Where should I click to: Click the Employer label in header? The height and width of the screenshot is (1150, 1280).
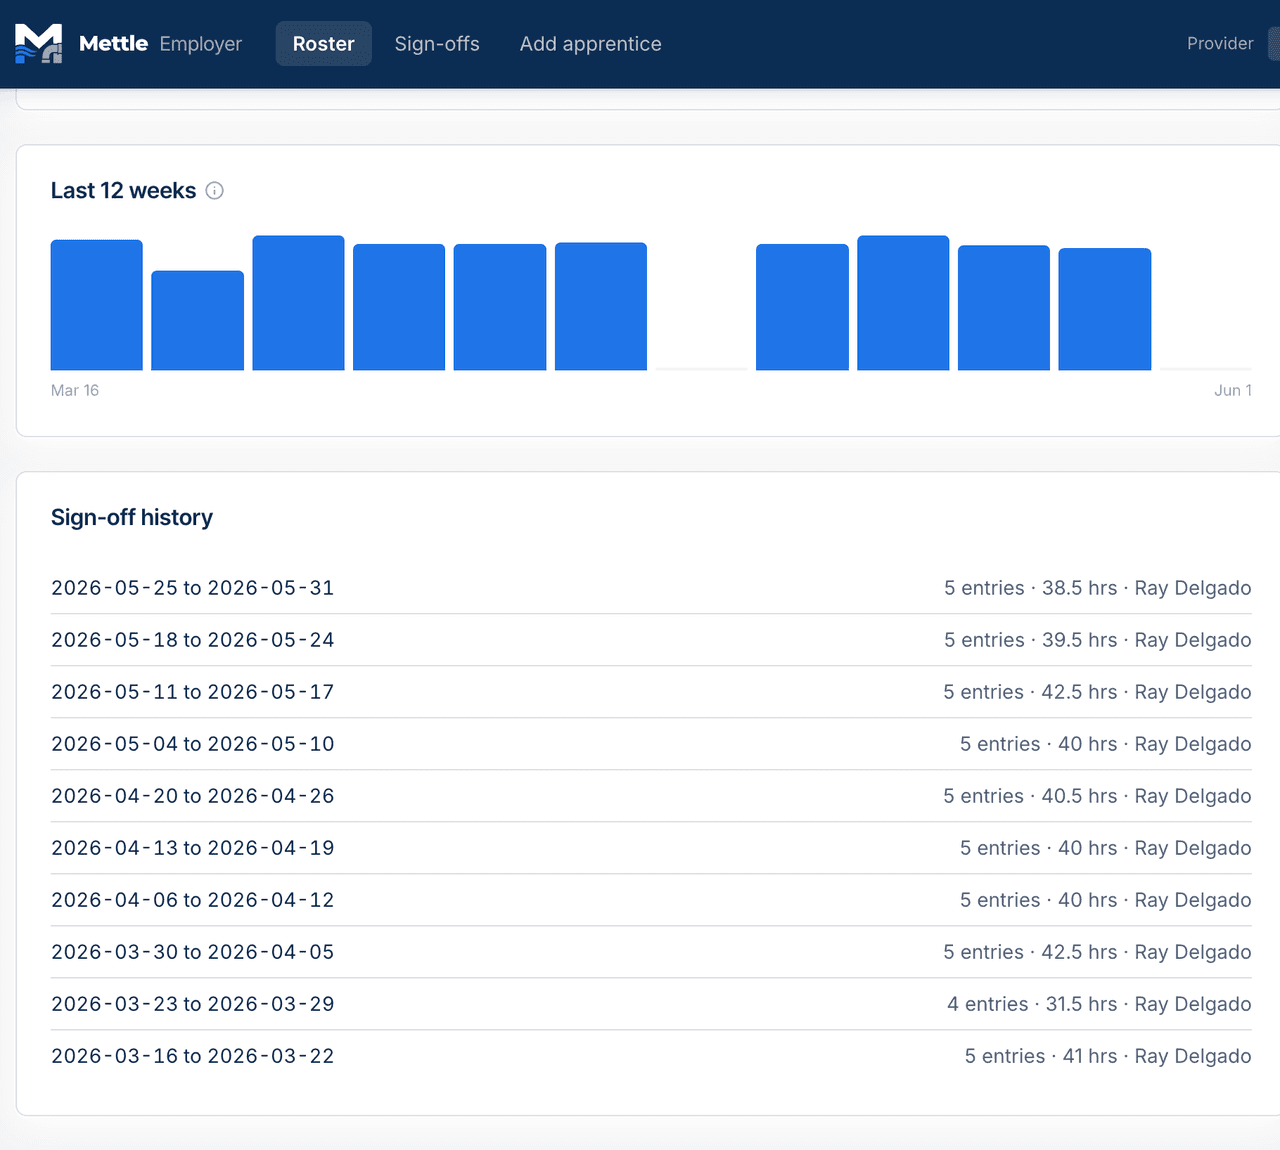pyautogui.click(x=201, y=44)
